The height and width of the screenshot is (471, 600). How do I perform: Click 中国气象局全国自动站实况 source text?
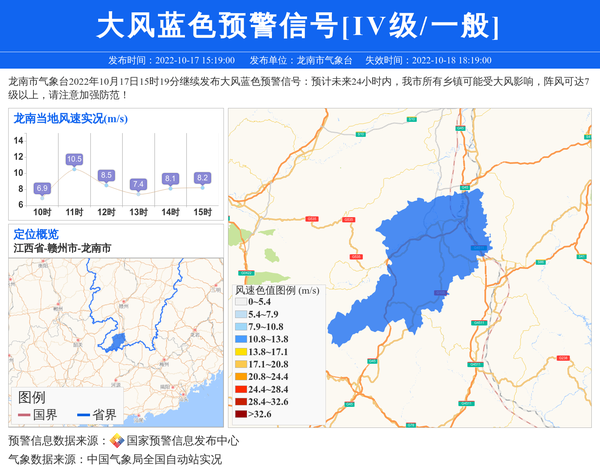point(154,459)
